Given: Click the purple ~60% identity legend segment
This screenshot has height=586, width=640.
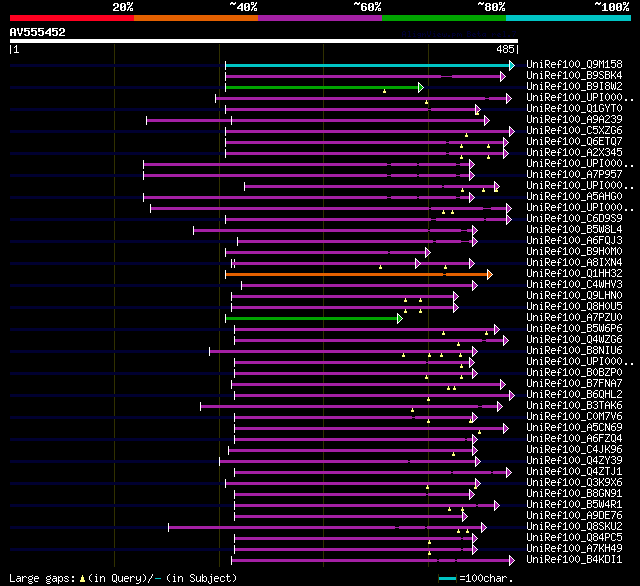Looking at the screenshot, I should click(x=320, y=18).
